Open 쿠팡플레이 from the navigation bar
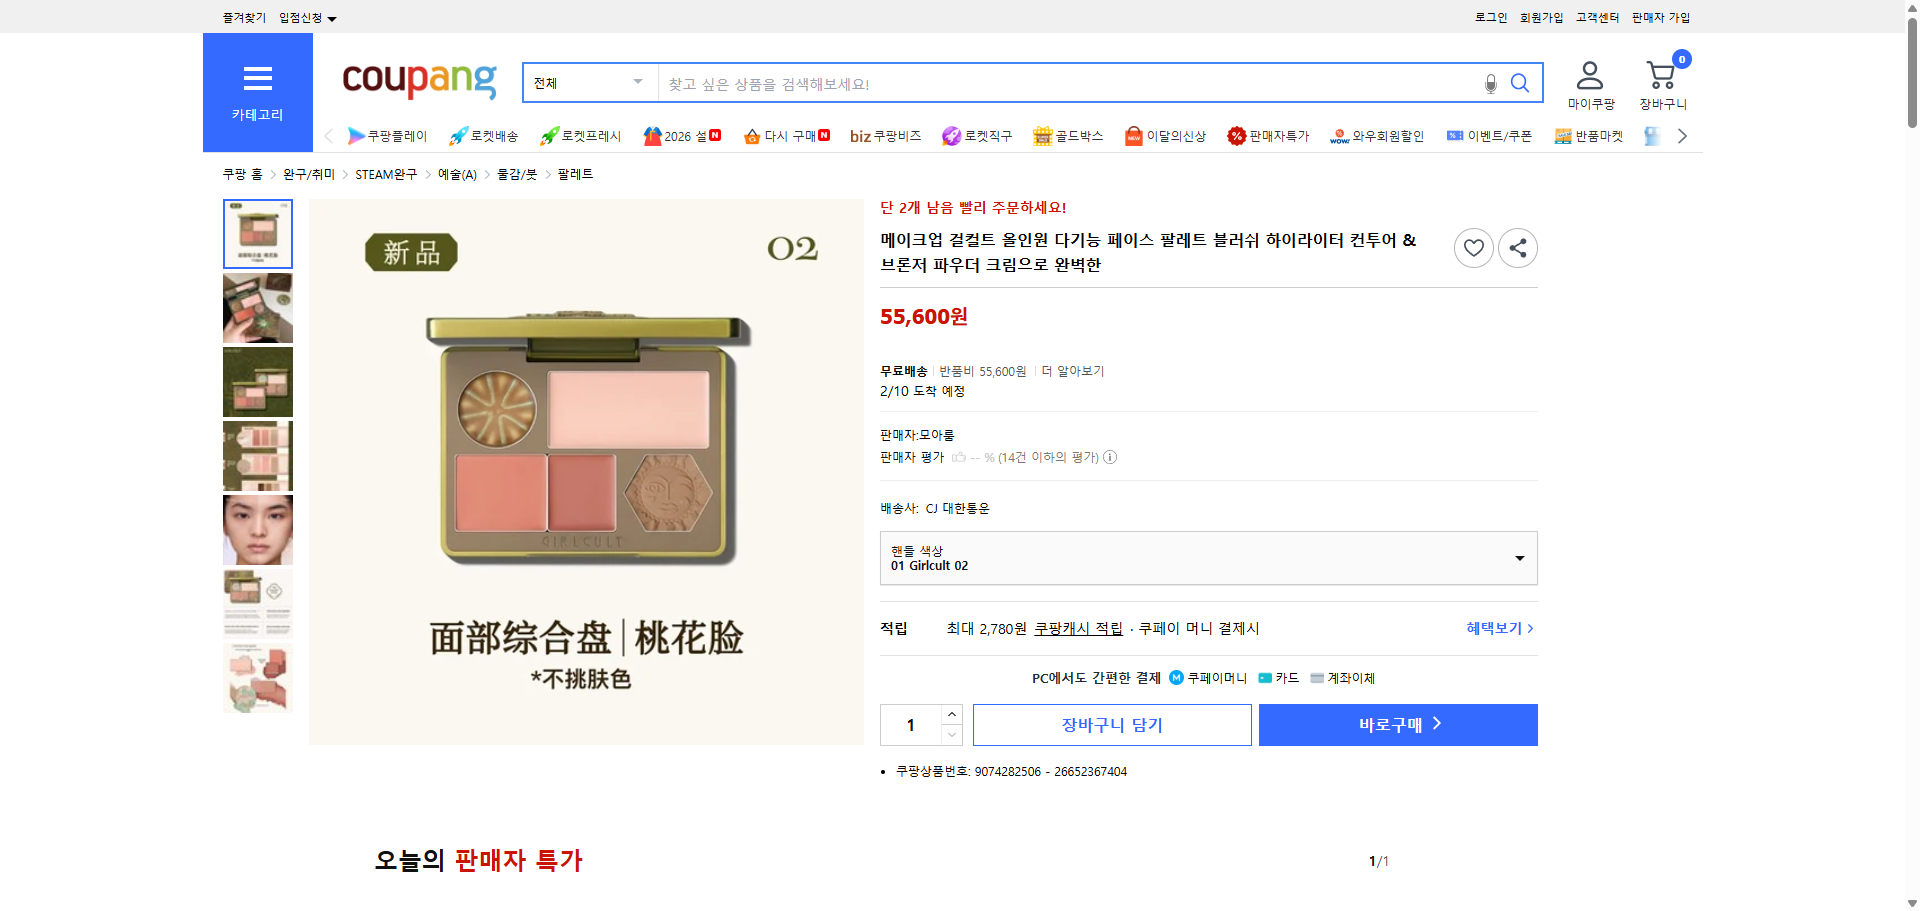The height and width of the screenshot is (911, 1920). 389,136
